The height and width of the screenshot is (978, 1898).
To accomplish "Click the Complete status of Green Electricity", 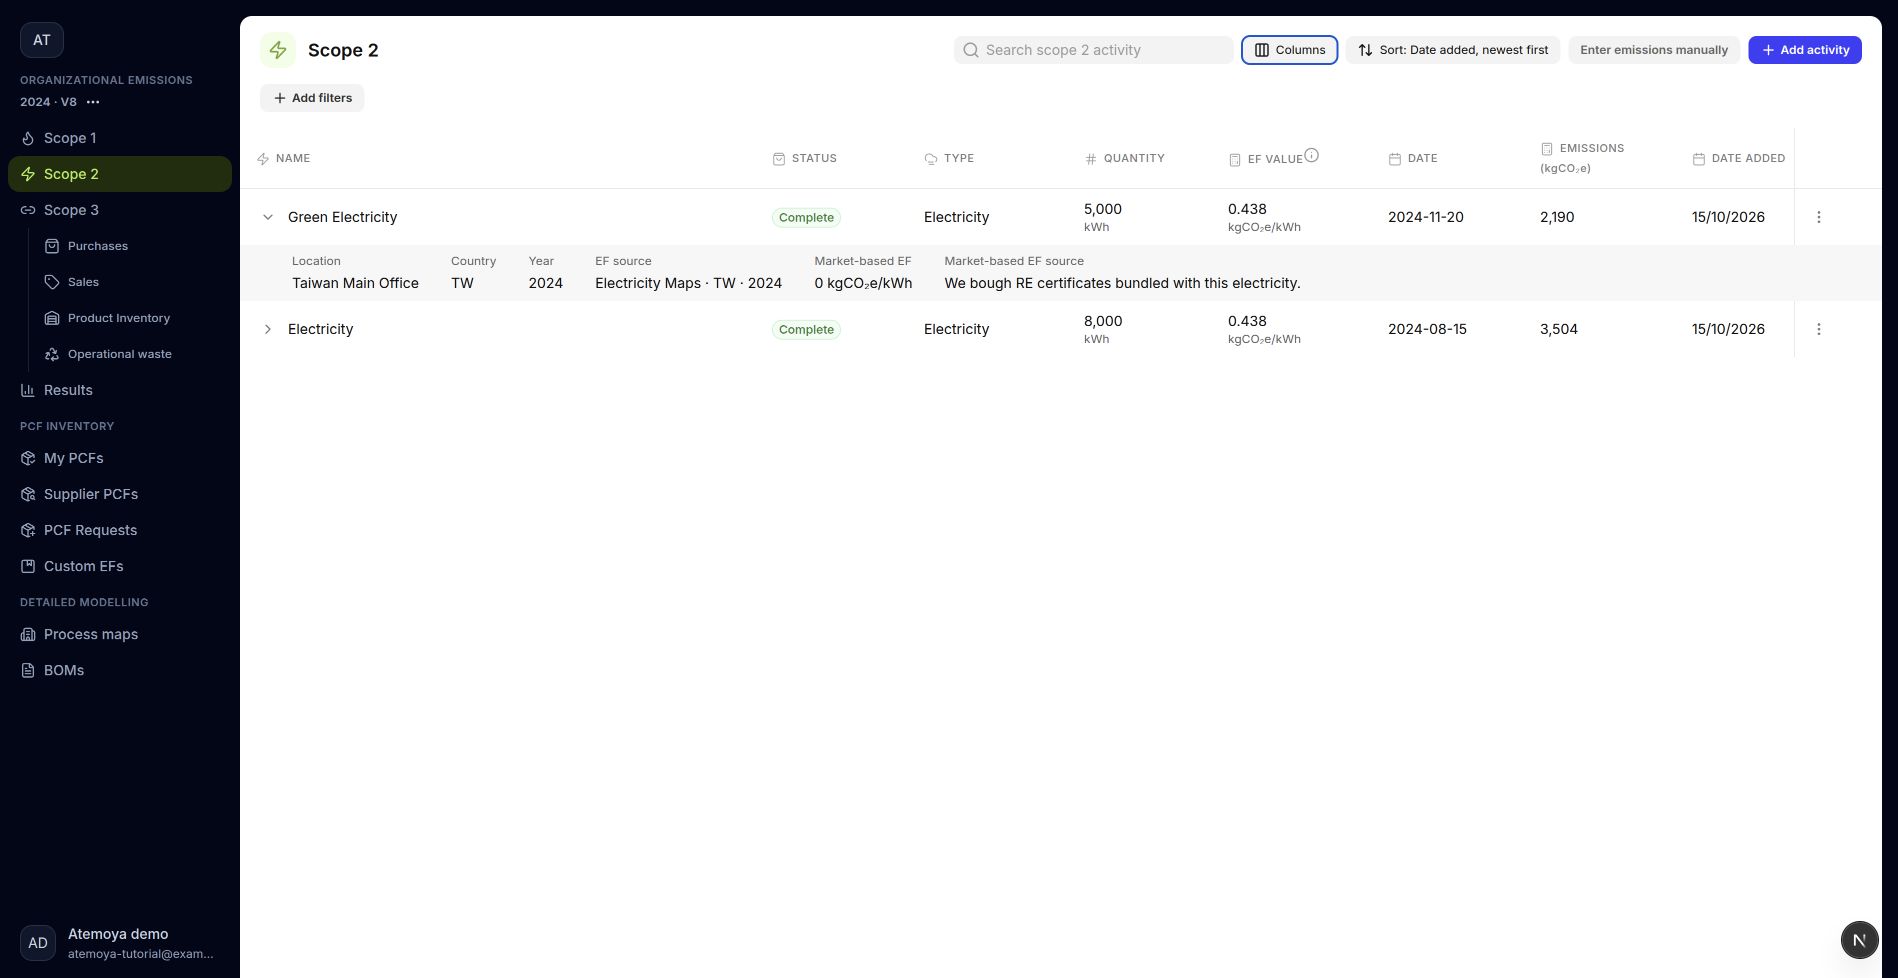I will 806,217.
